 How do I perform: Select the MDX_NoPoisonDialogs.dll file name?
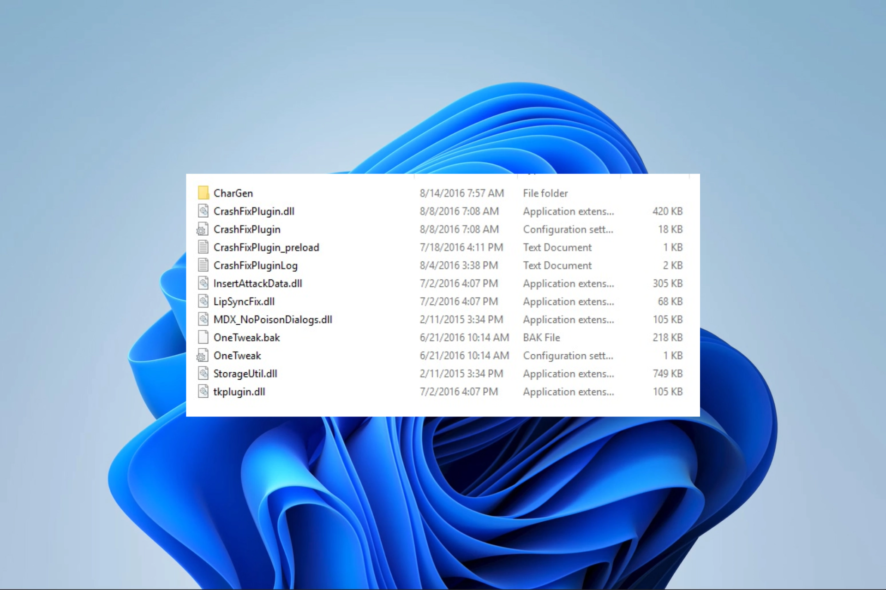(273, 320)
